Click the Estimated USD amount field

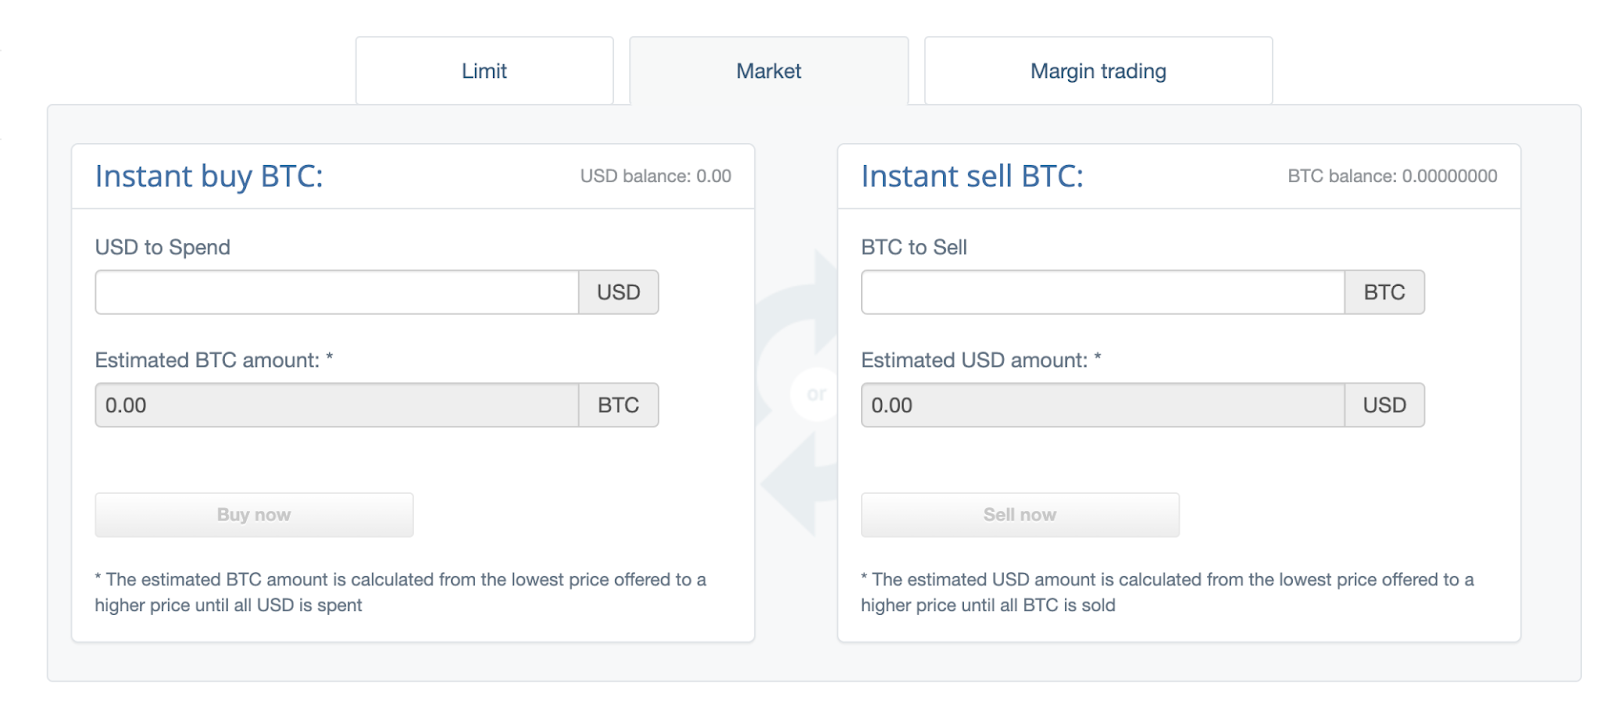1102,405
